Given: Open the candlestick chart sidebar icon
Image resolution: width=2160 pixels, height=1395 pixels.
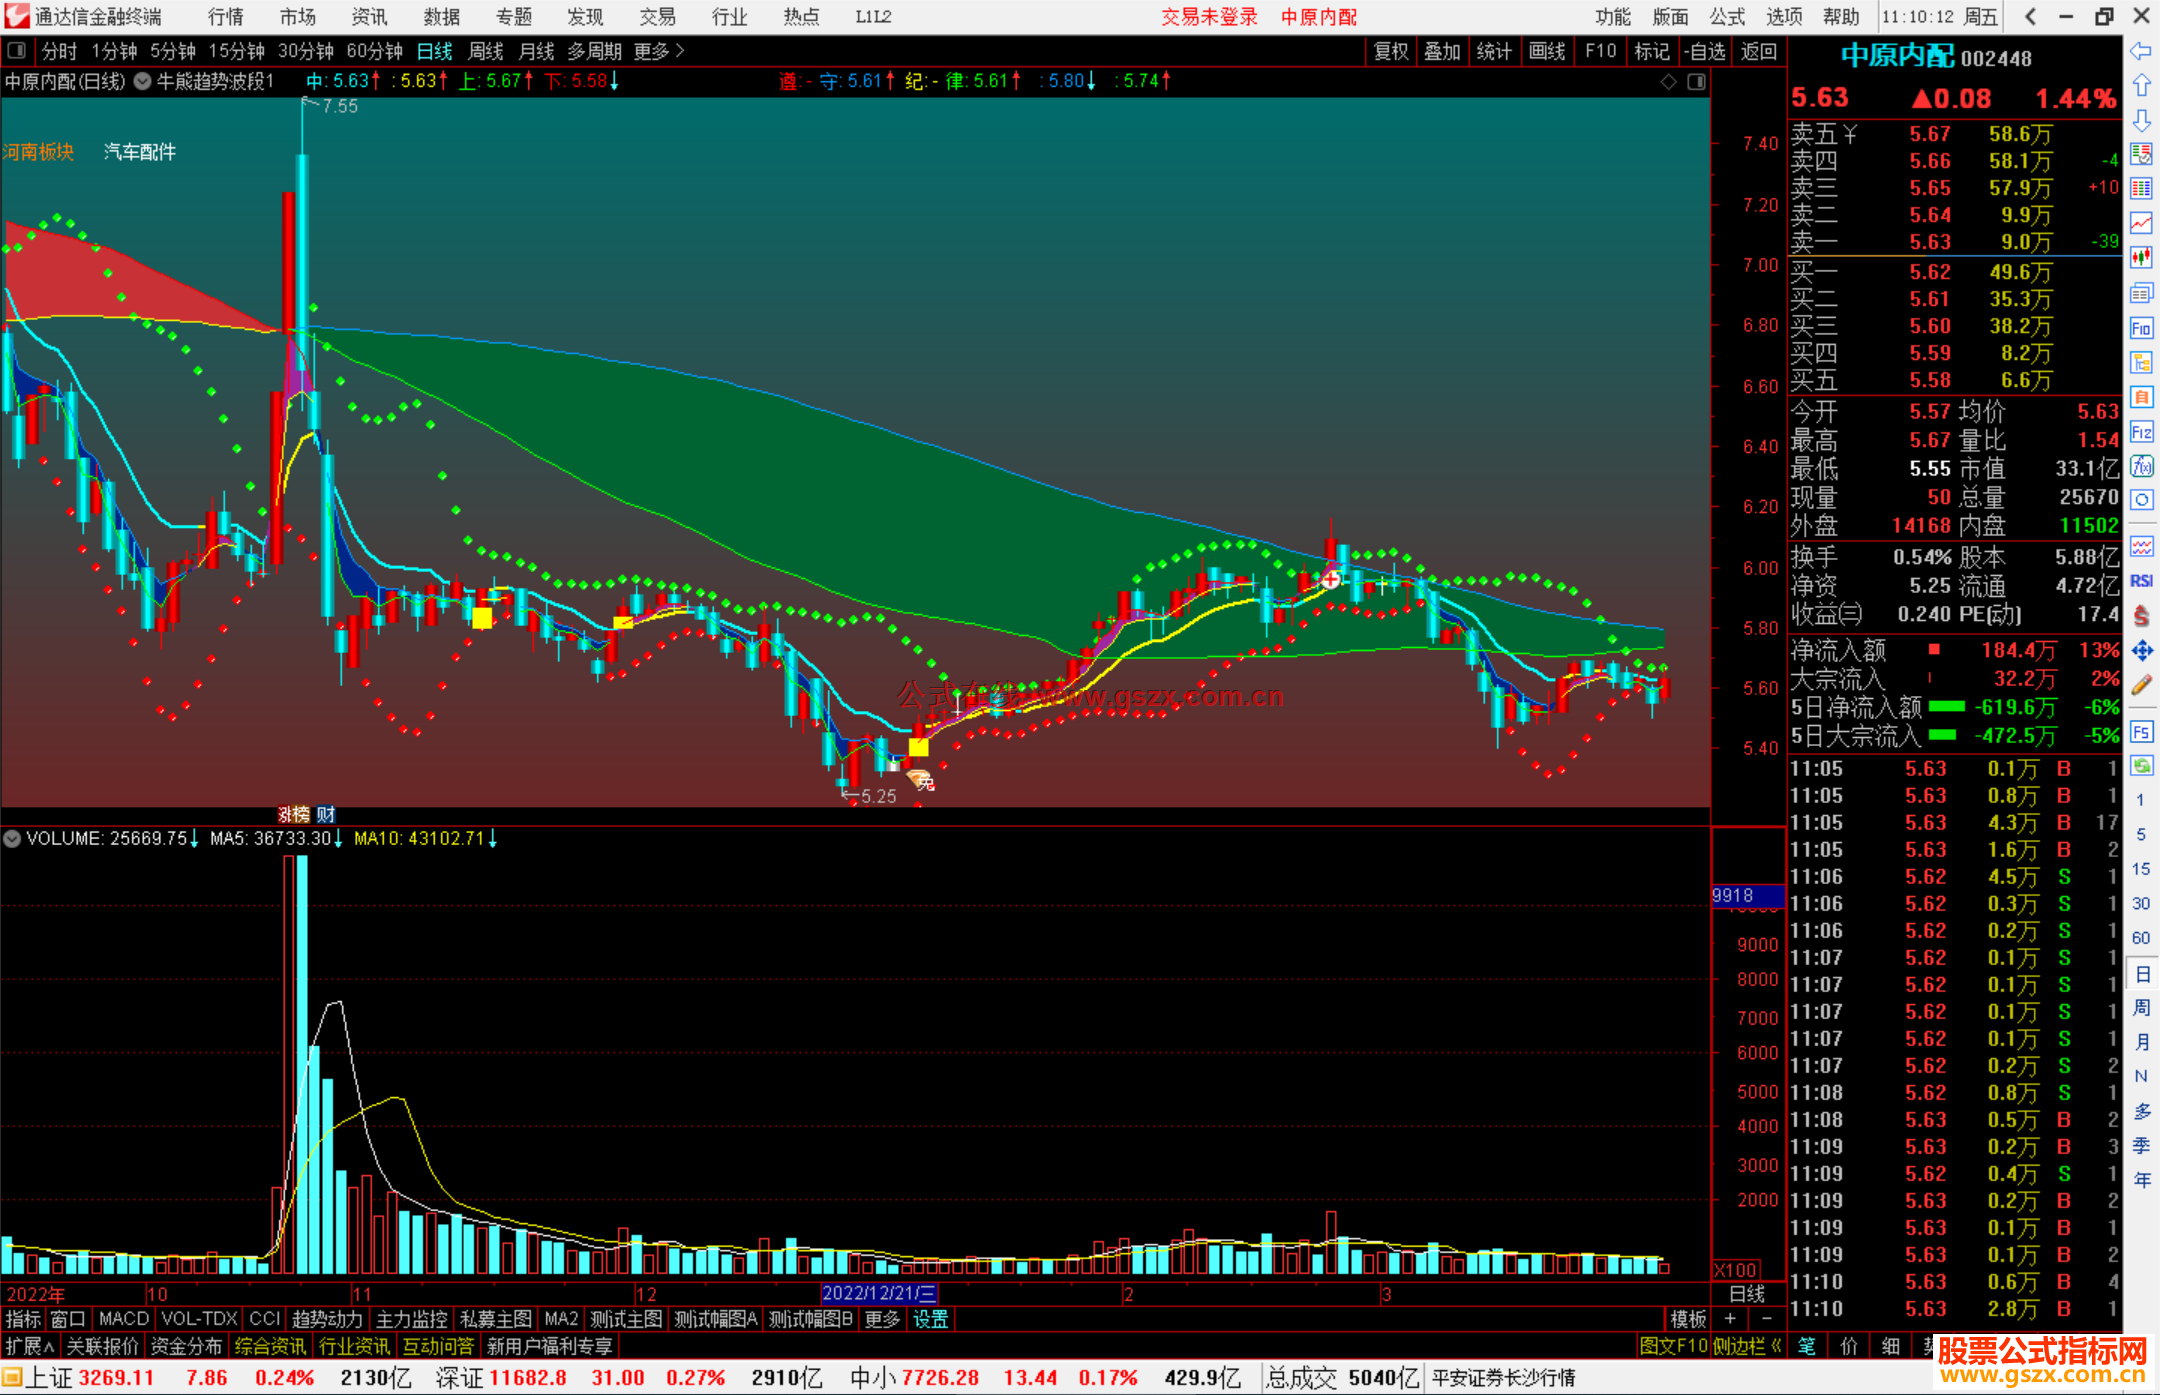Looking at the screenshot, I should tap(2141, 257).
